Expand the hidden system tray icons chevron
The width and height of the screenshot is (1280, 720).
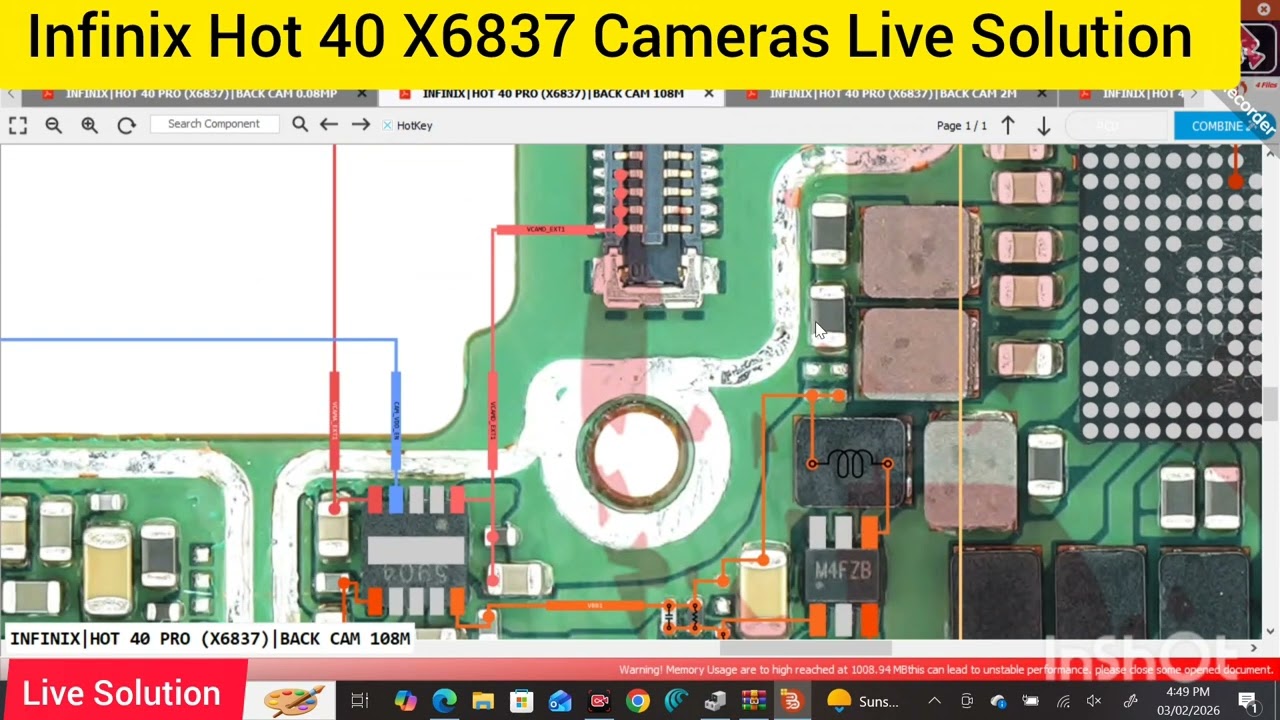pos(934,701)
